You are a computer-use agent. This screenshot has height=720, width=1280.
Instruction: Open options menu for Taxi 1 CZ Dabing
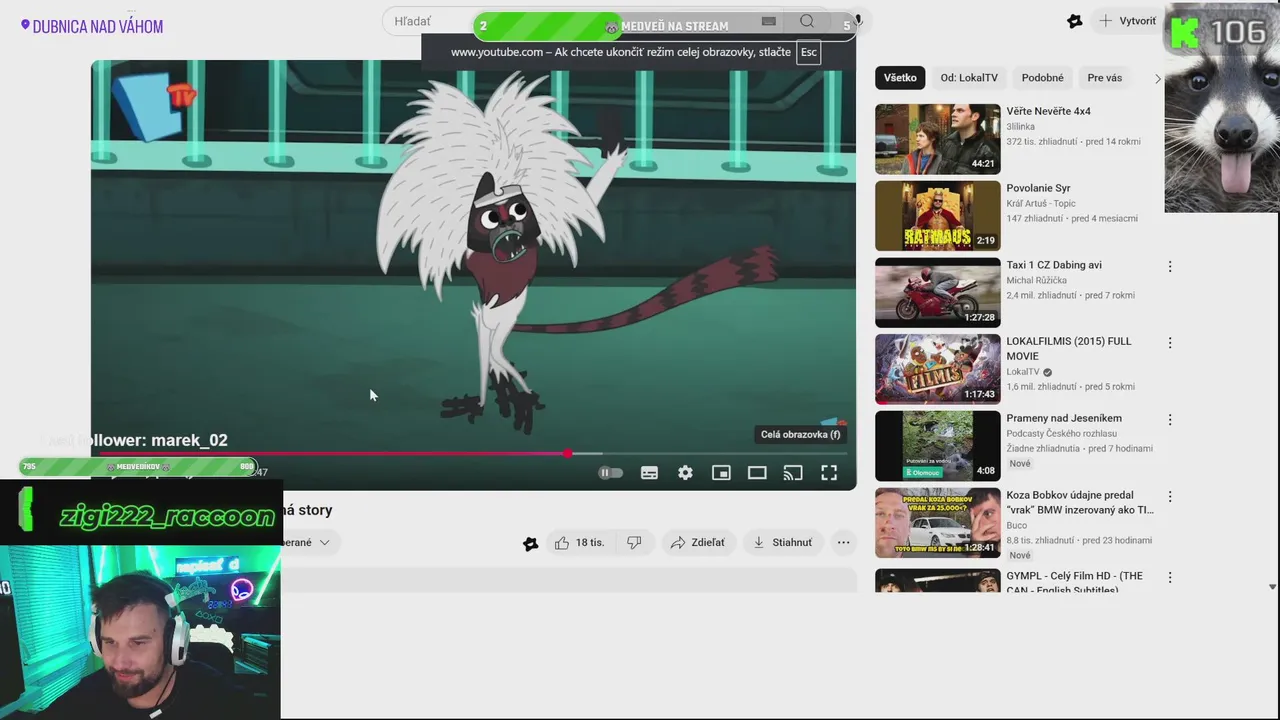point(1169,267)
